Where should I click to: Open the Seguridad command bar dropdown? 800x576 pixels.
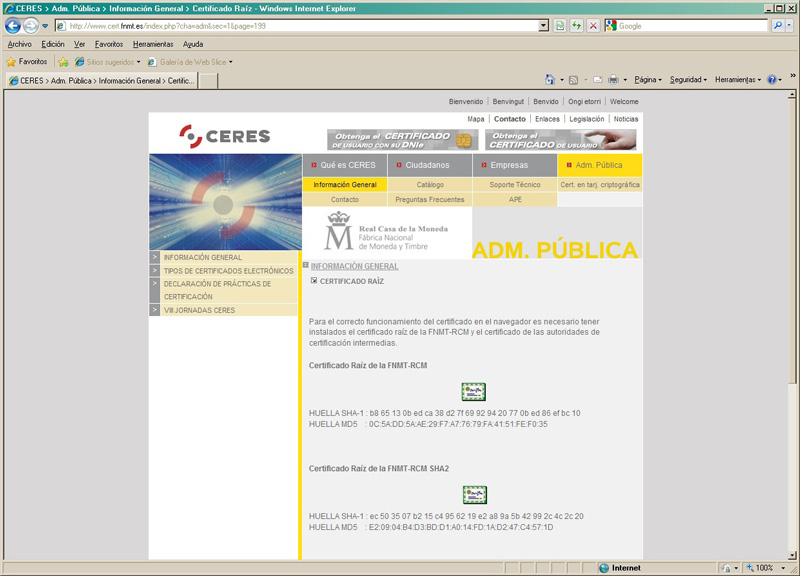pyautogui.click(x=688, y=80)
